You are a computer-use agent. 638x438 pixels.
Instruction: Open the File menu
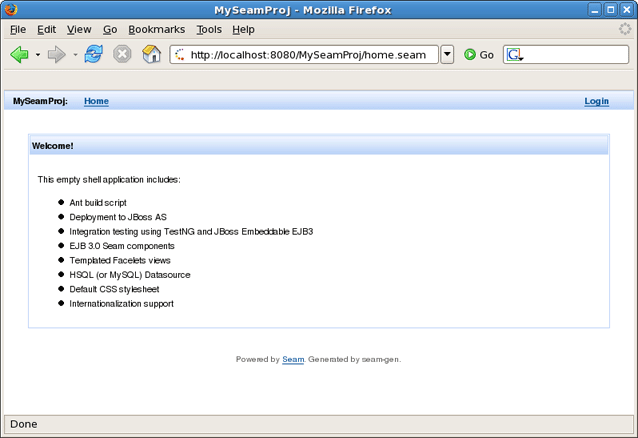coord(18,29)
